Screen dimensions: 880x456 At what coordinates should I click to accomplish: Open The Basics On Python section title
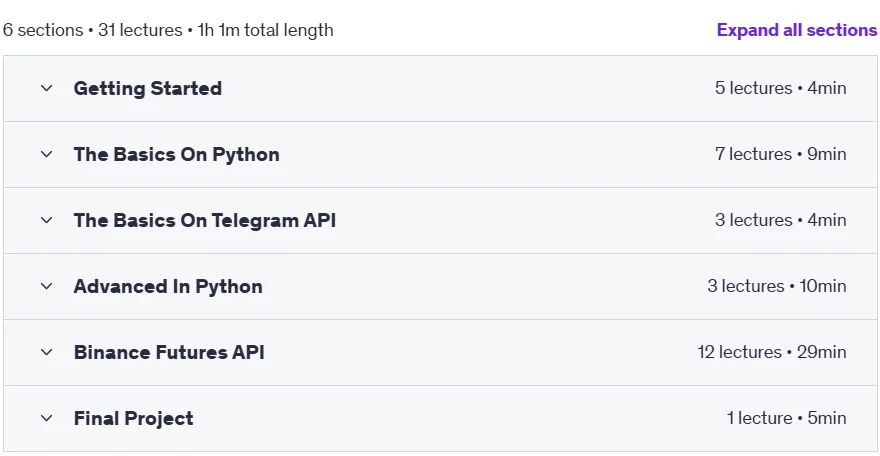coord(176,155)
